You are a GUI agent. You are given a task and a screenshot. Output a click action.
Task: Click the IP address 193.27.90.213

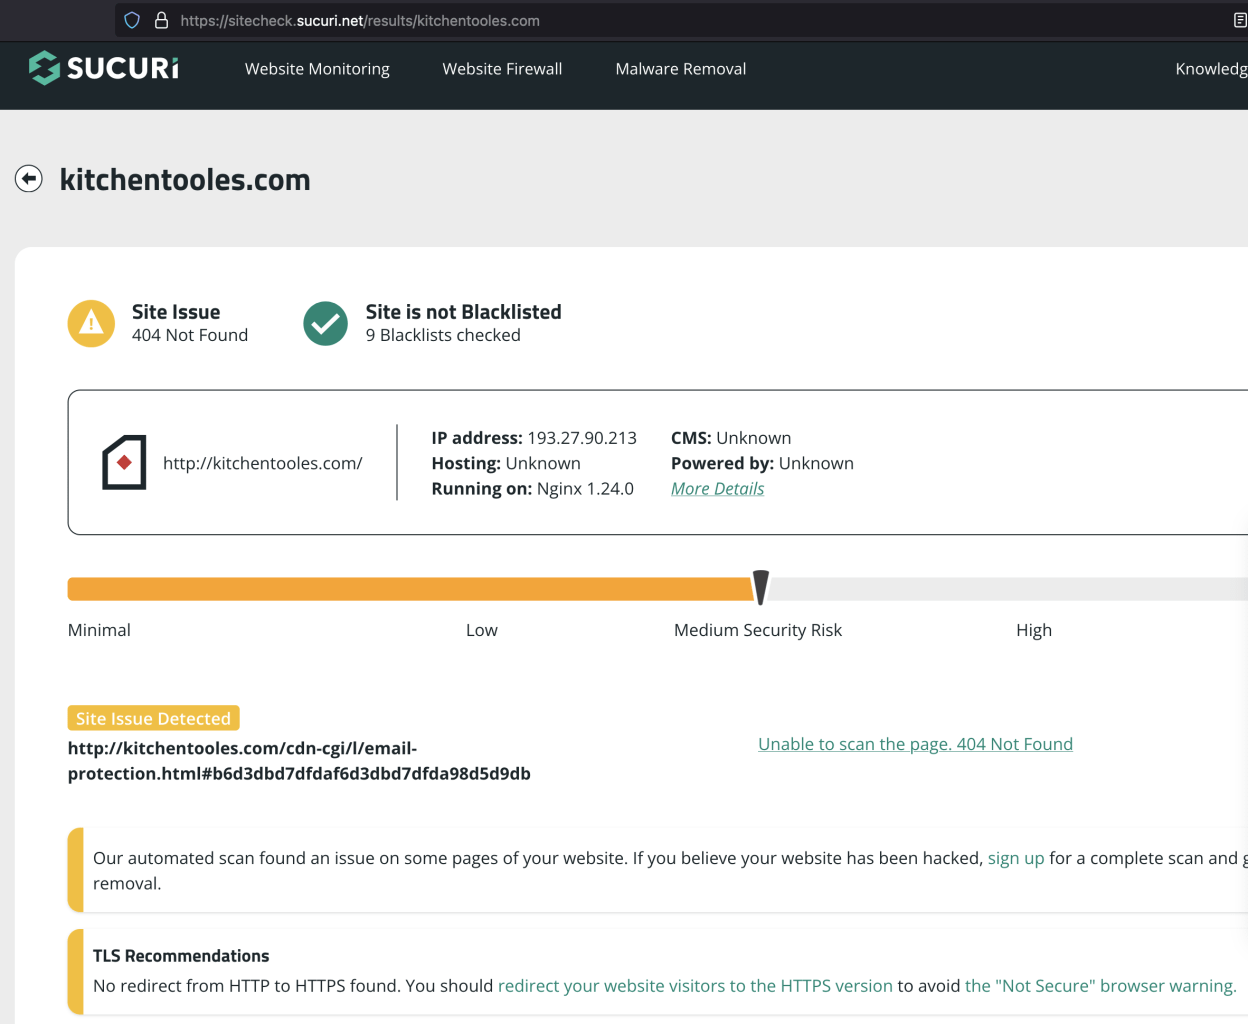tap(582, 438)
